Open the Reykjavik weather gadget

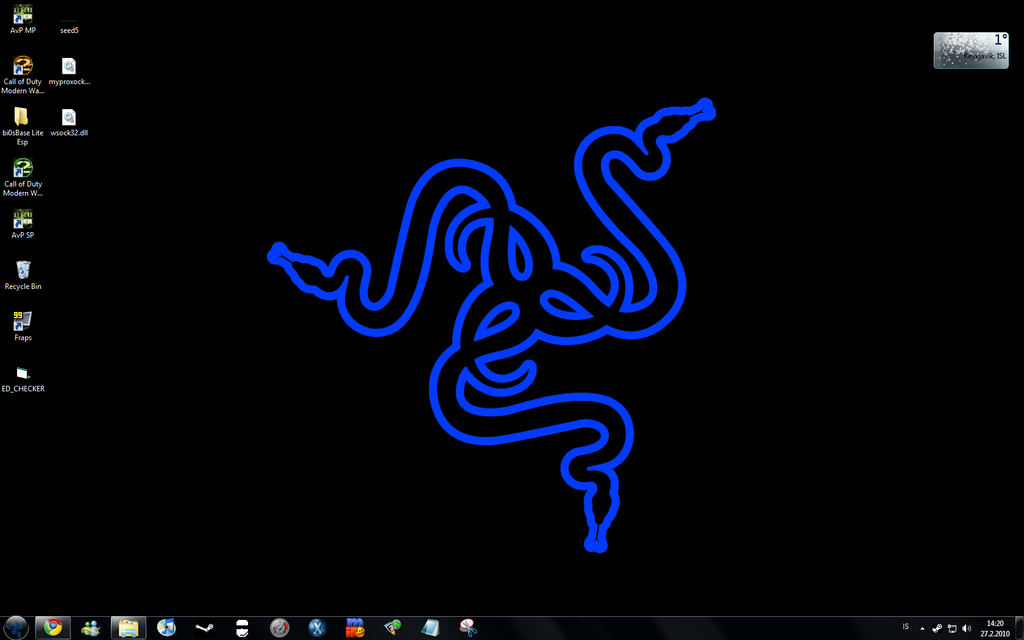point(970,50)
